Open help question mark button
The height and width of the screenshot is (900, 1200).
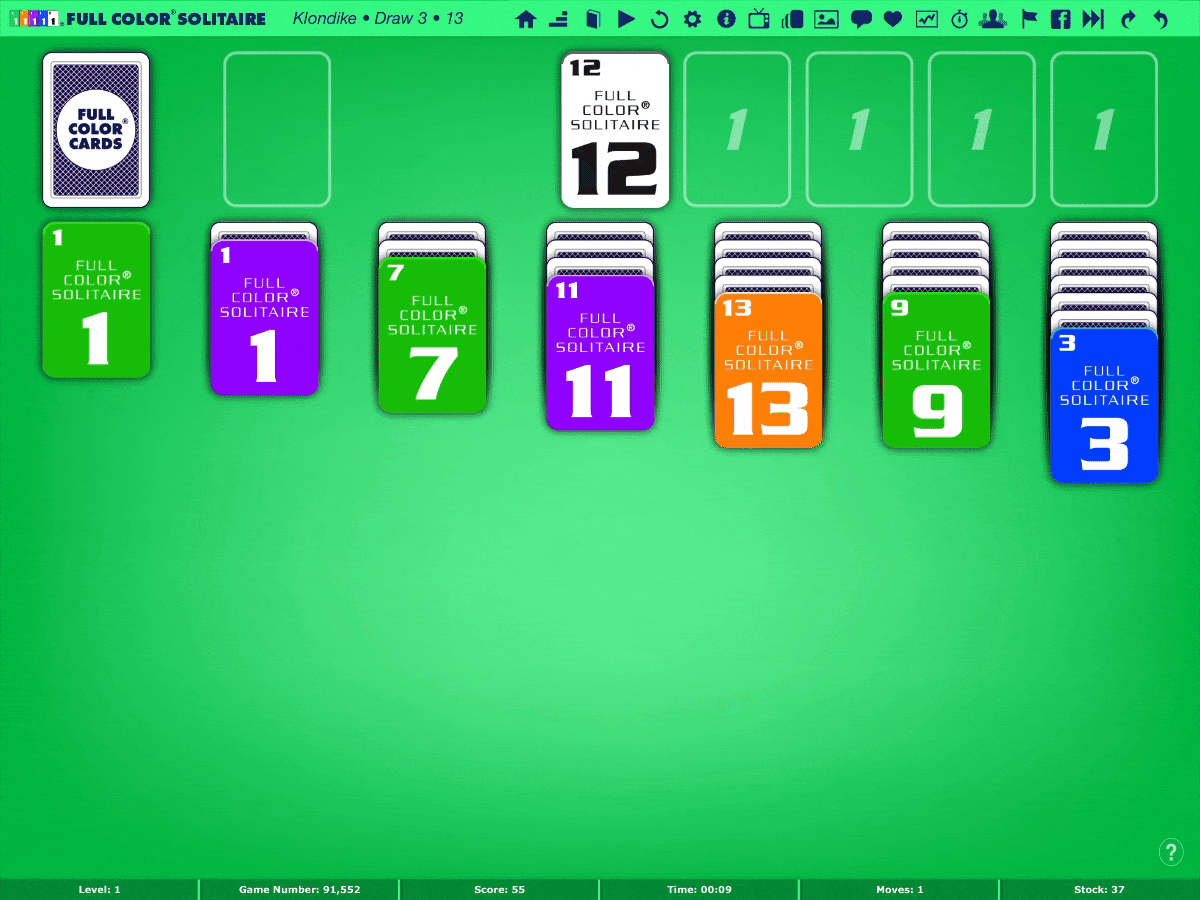pos(1171,852)
